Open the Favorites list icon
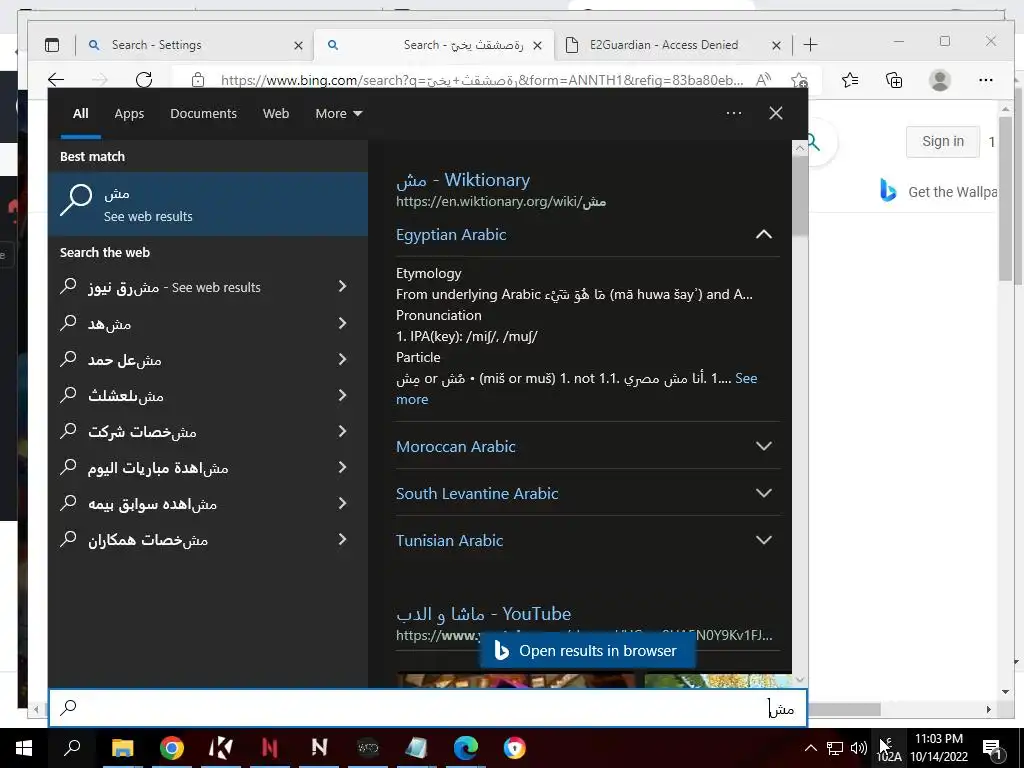 click(x=850, y=80)
